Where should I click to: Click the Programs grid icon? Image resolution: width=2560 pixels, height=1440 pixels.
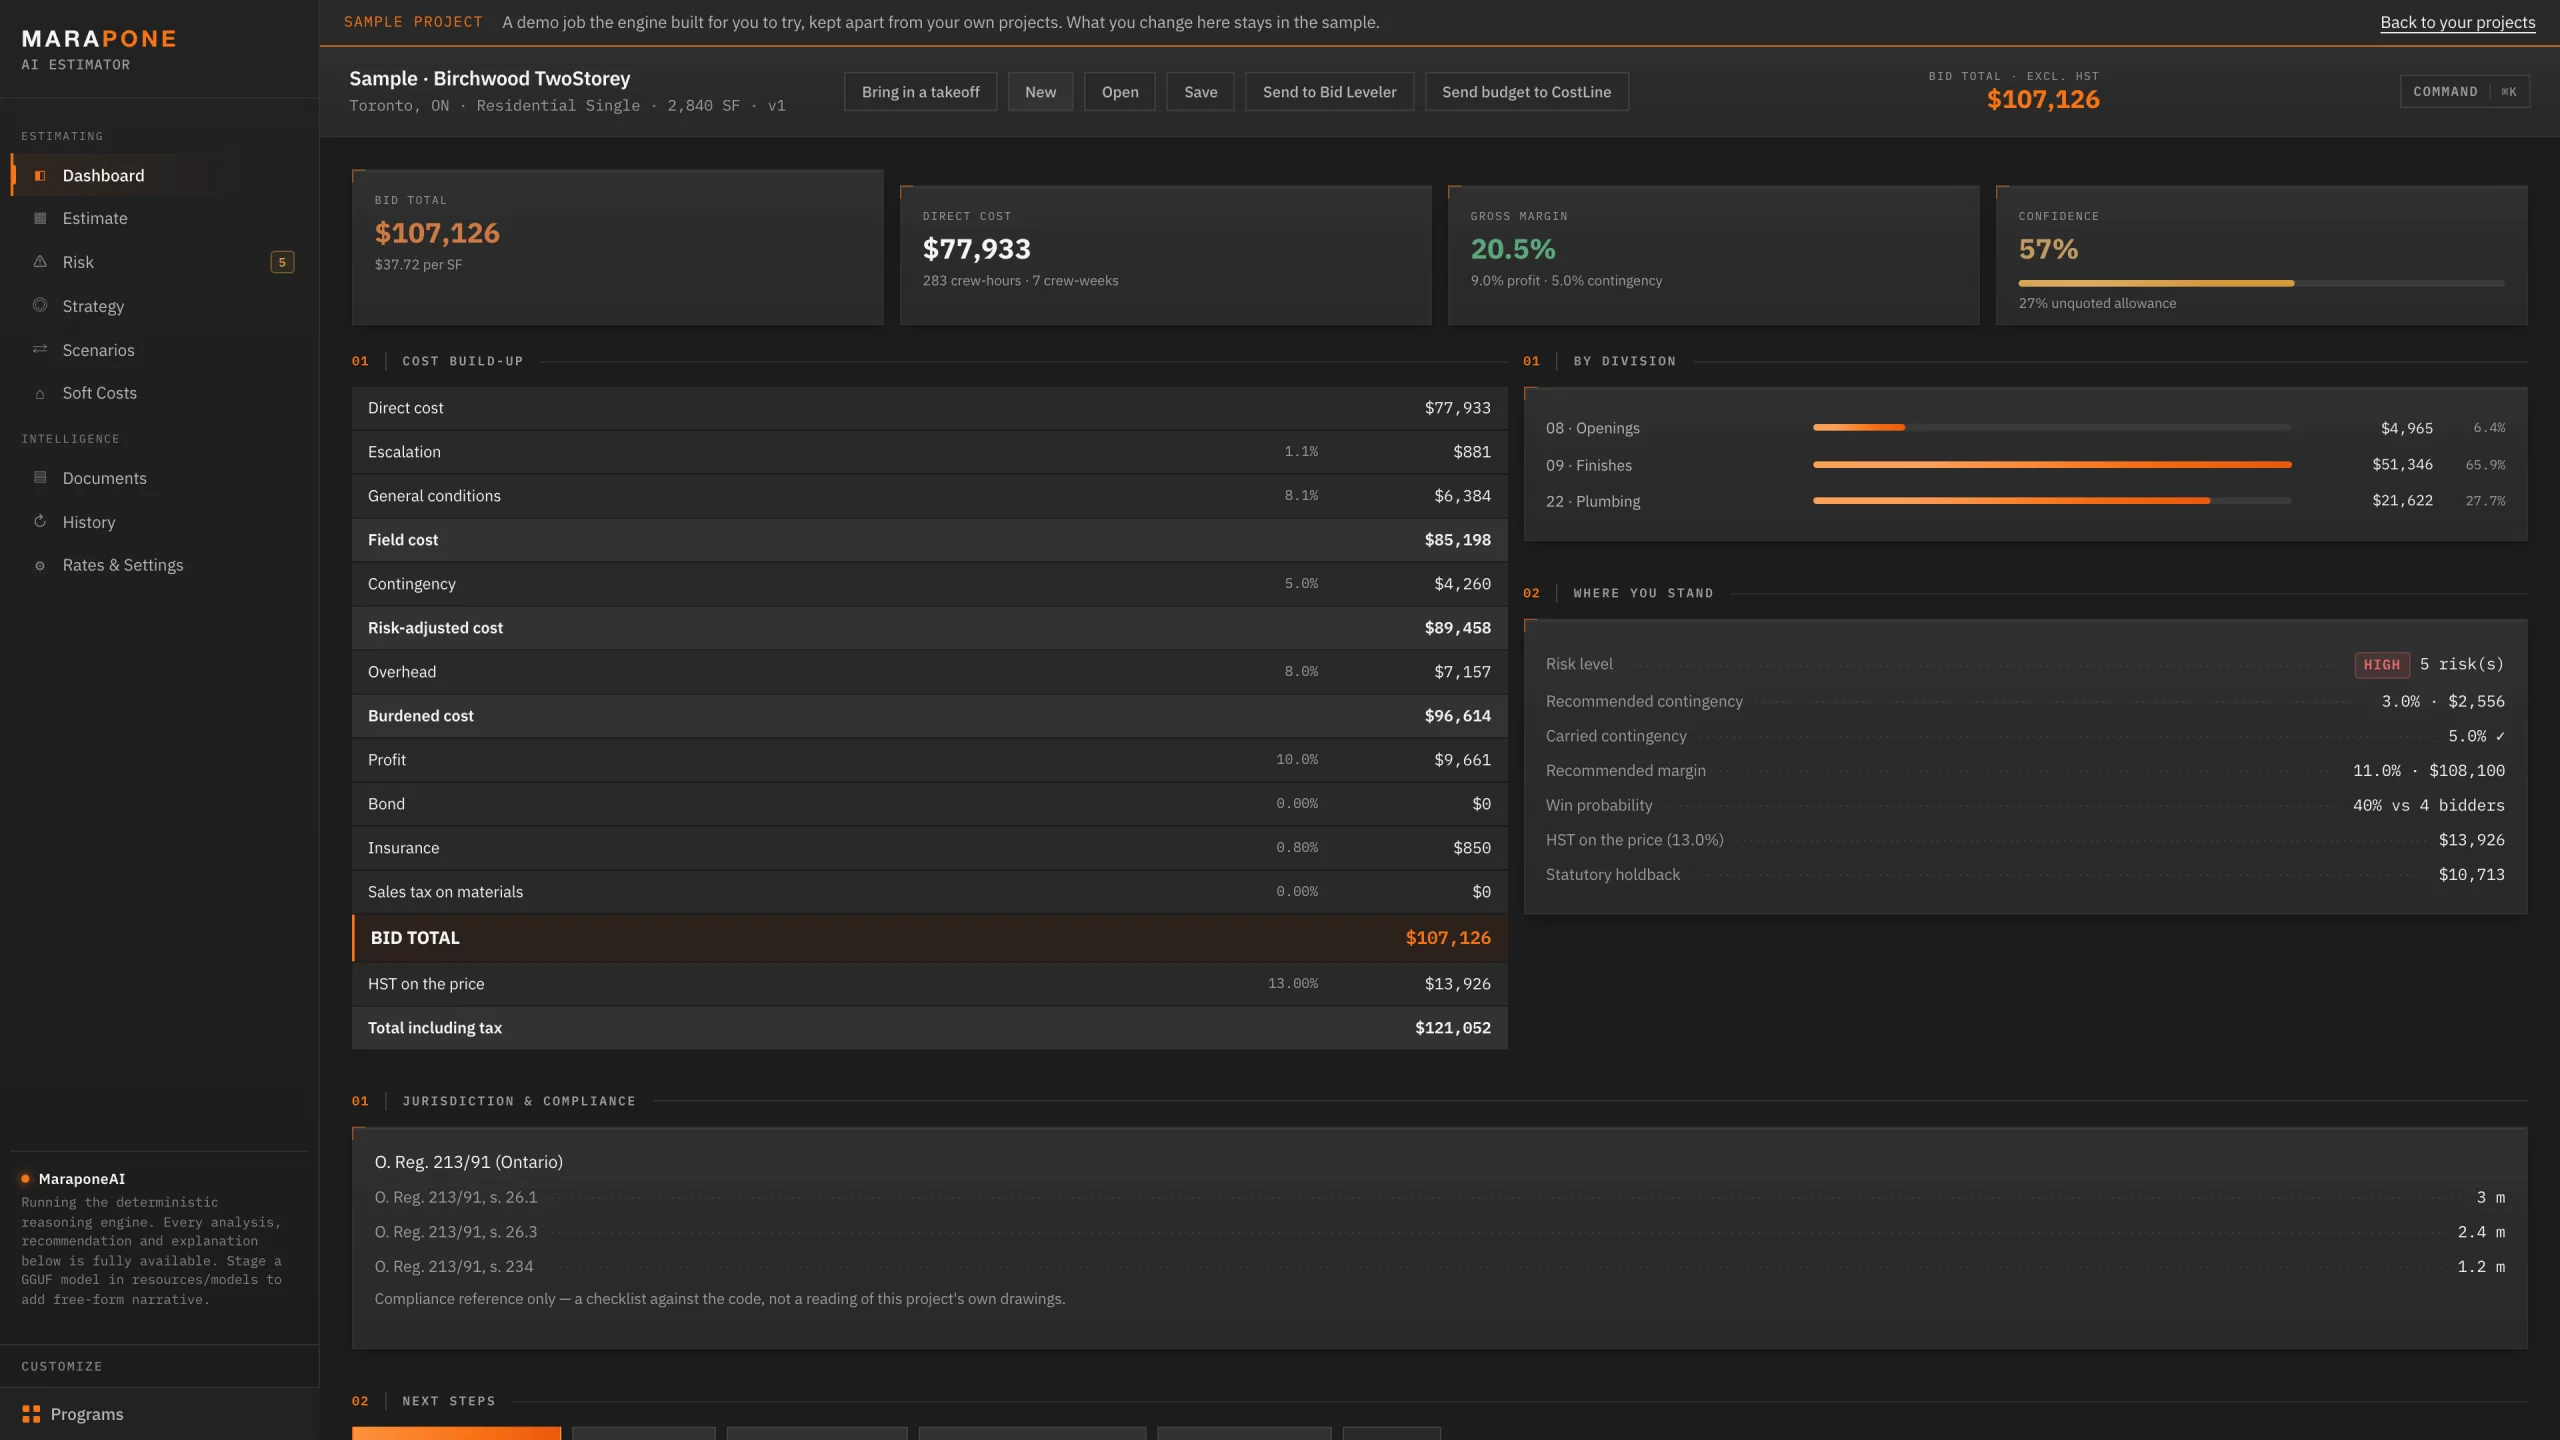[x=31, y=1414]
